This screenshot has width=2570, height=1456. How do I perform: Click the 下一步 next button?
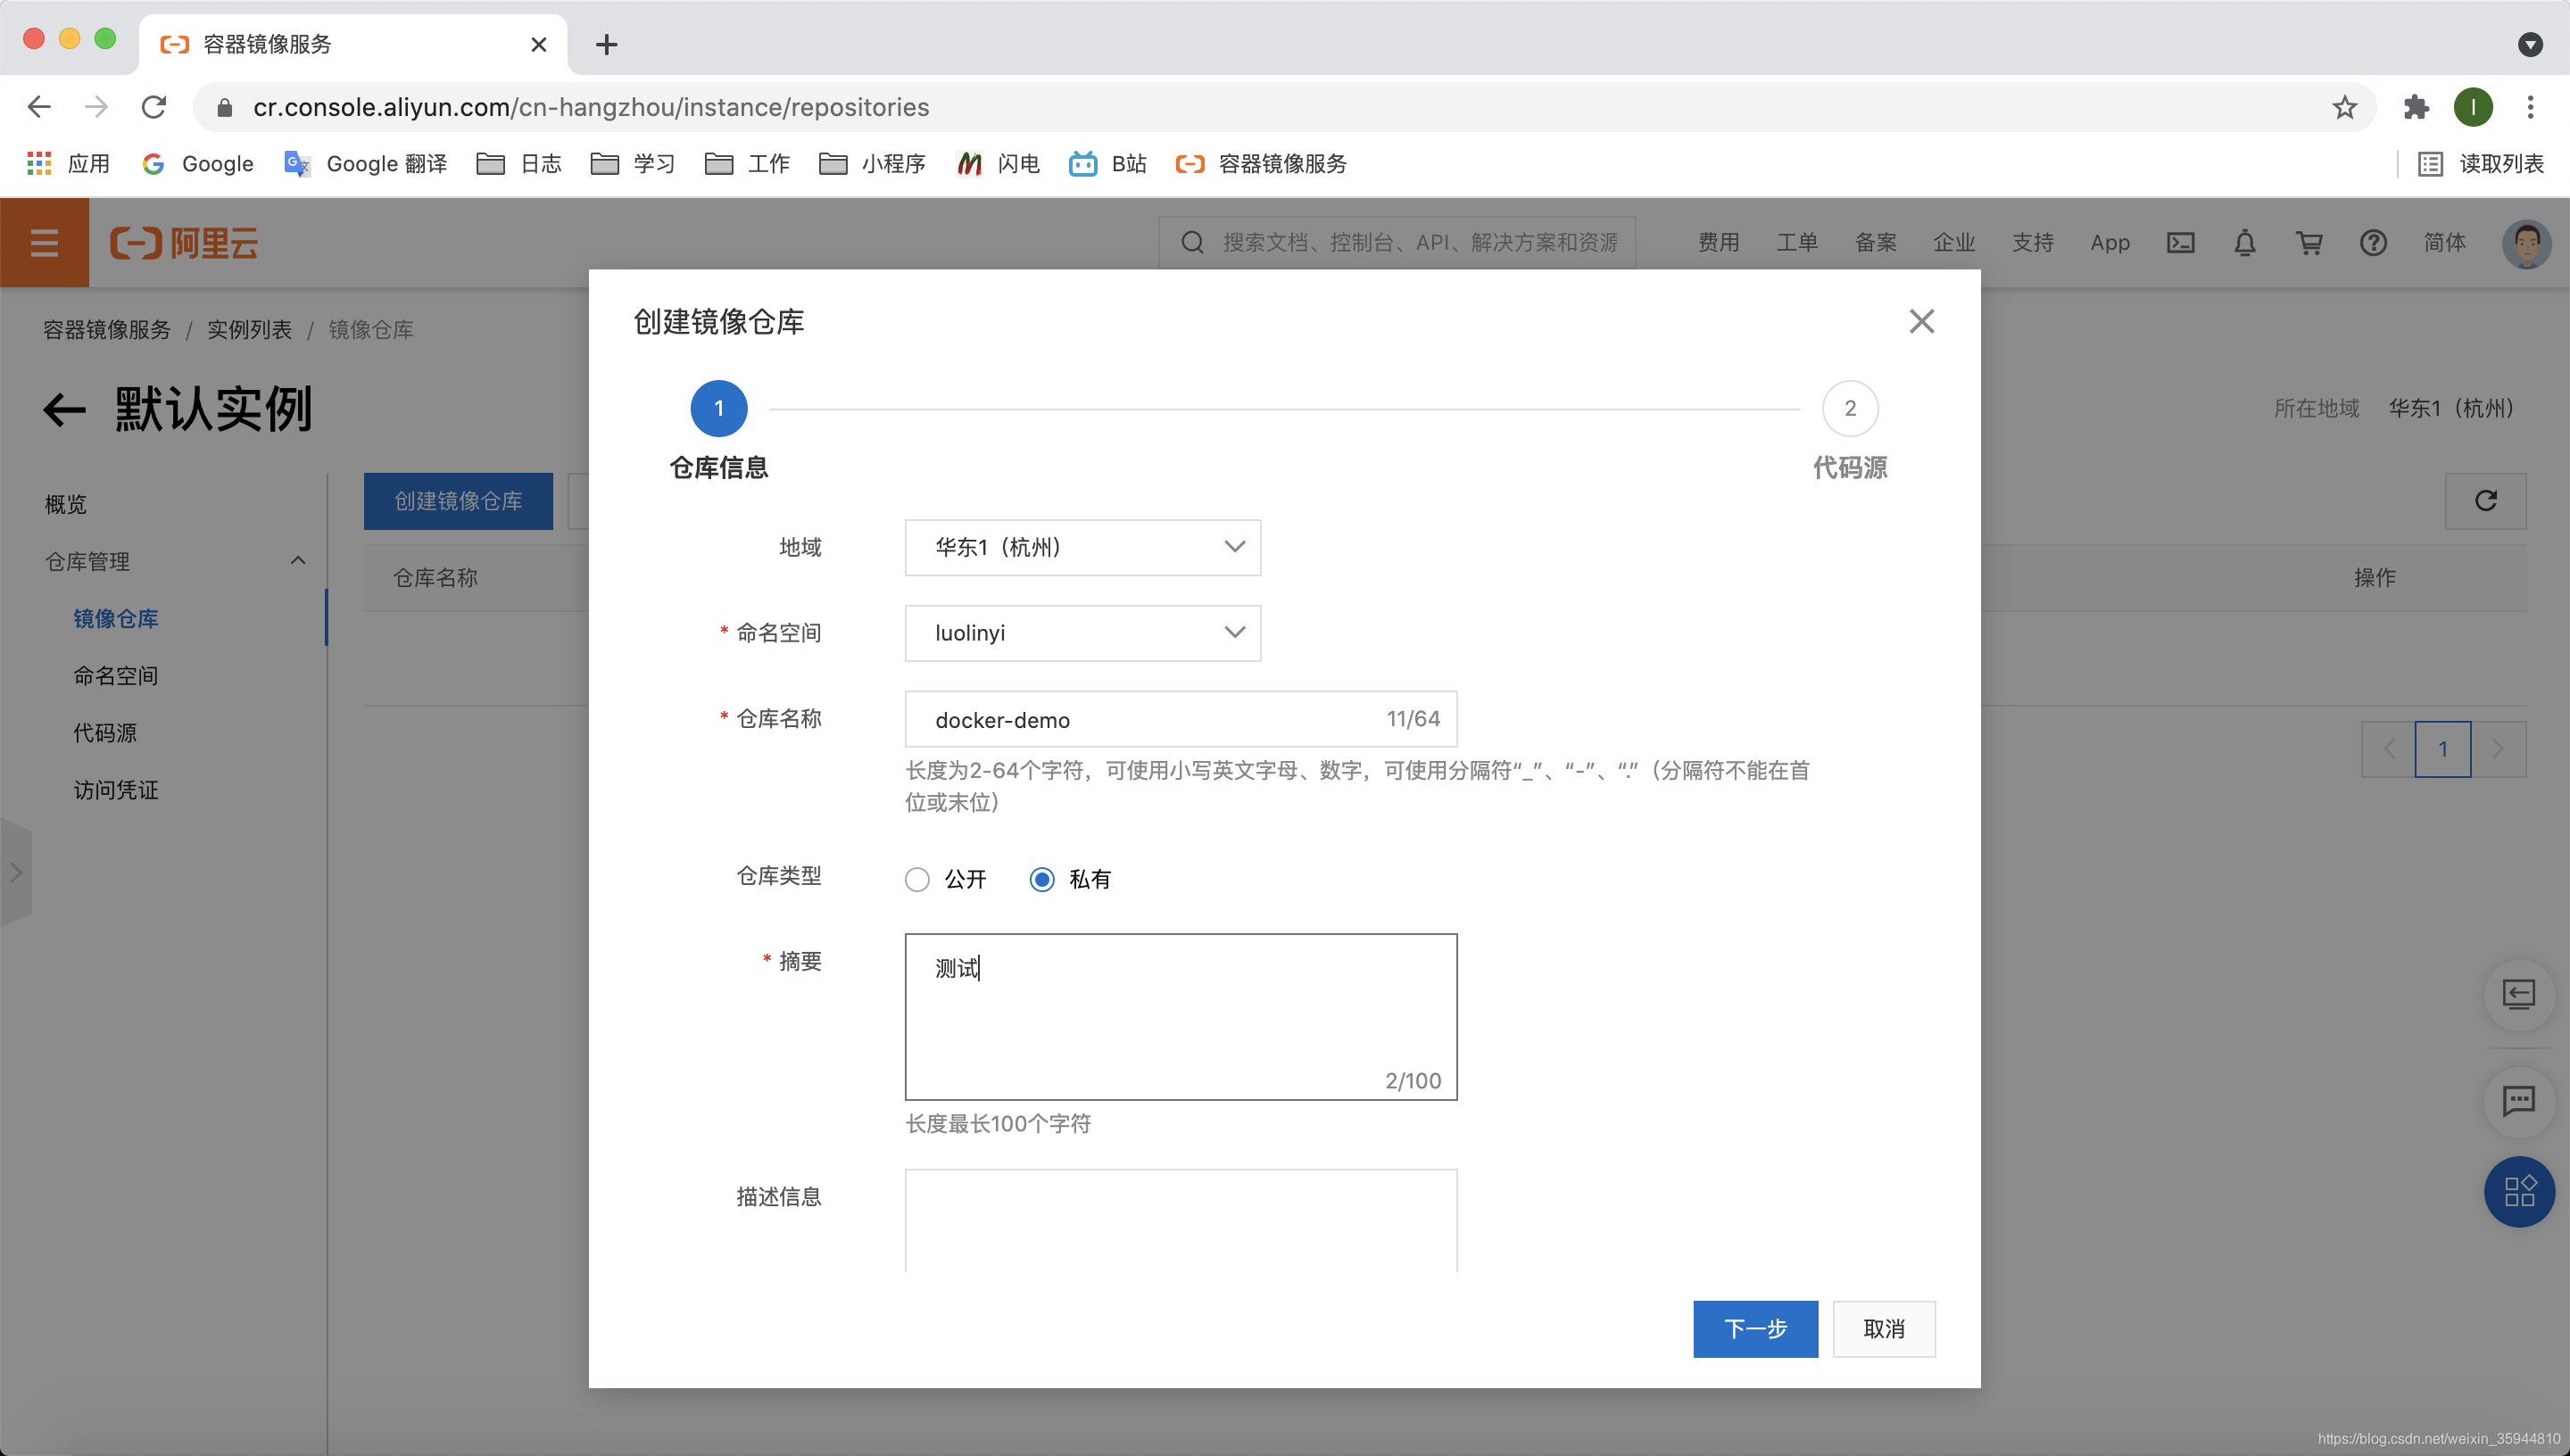tap(1755, 1328)
